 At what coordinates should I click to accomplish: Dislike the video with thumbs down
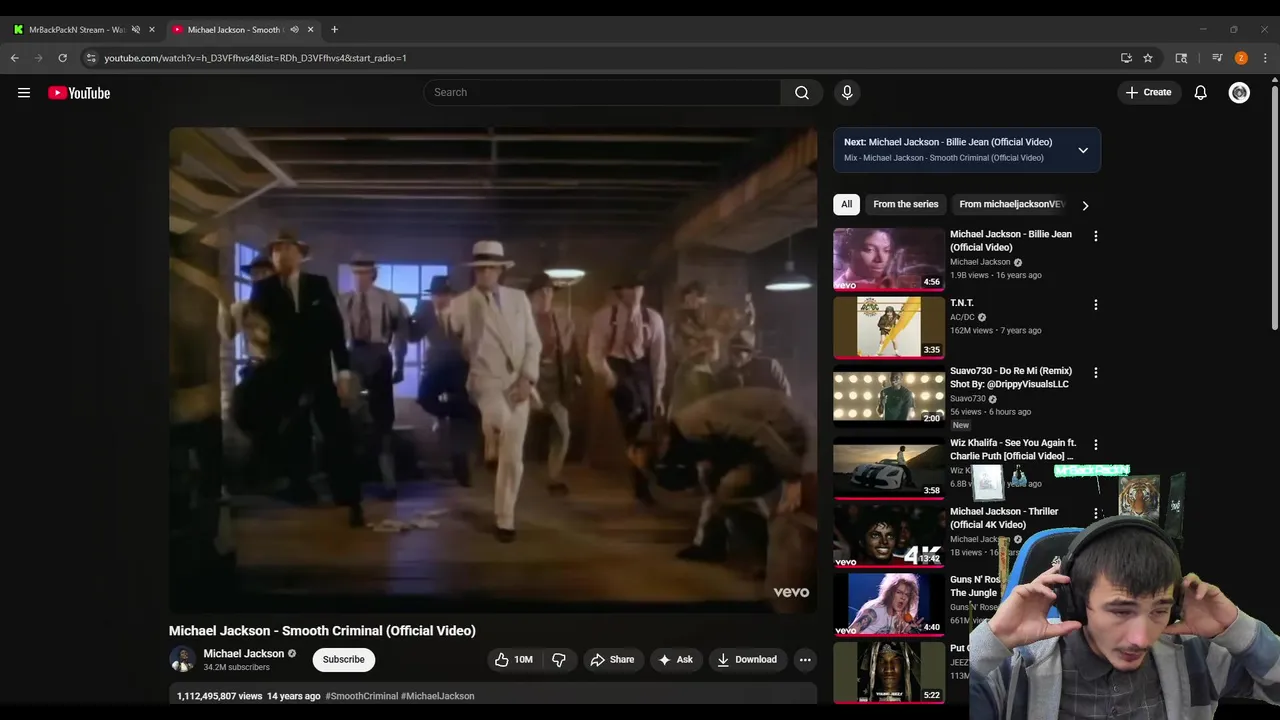pos(559,659)
